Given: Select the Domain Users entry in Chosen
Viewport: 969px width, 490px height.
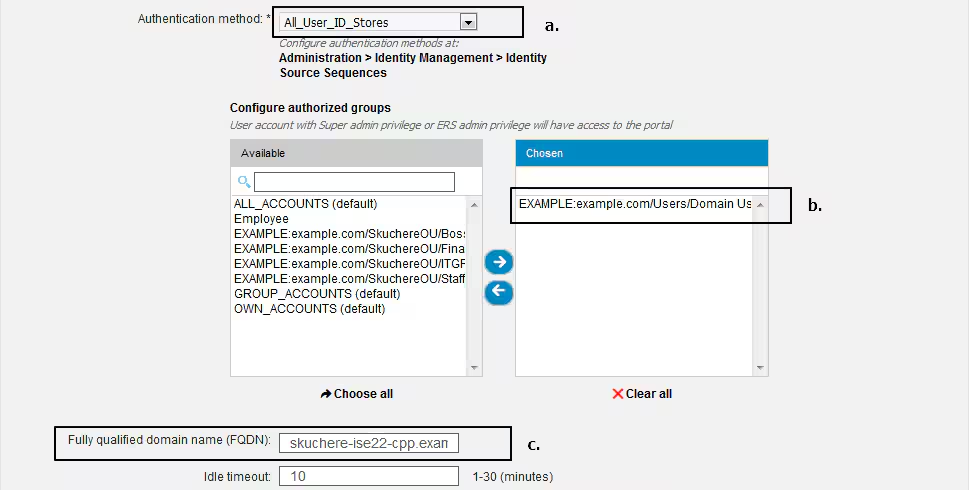Looking at the screenshot, I should [635, 204].
